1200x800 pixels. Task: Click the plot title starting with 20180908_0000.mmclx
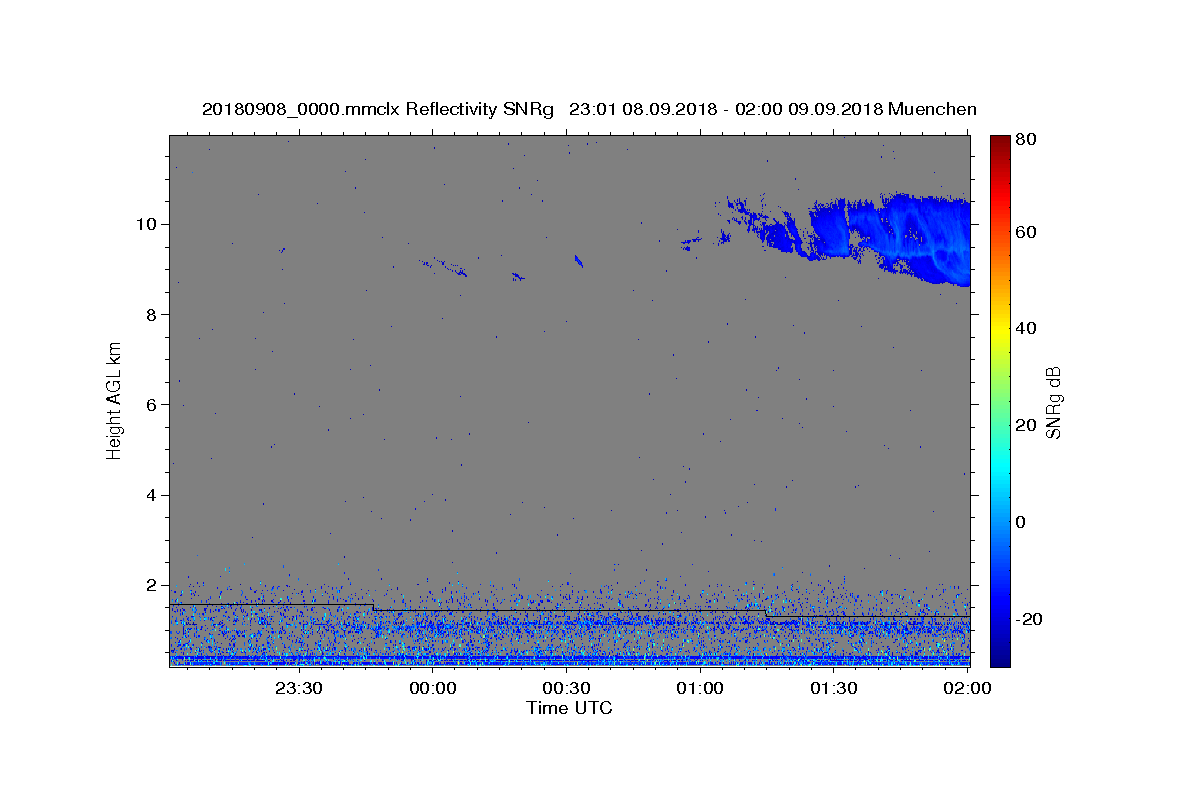click(589, 109)
